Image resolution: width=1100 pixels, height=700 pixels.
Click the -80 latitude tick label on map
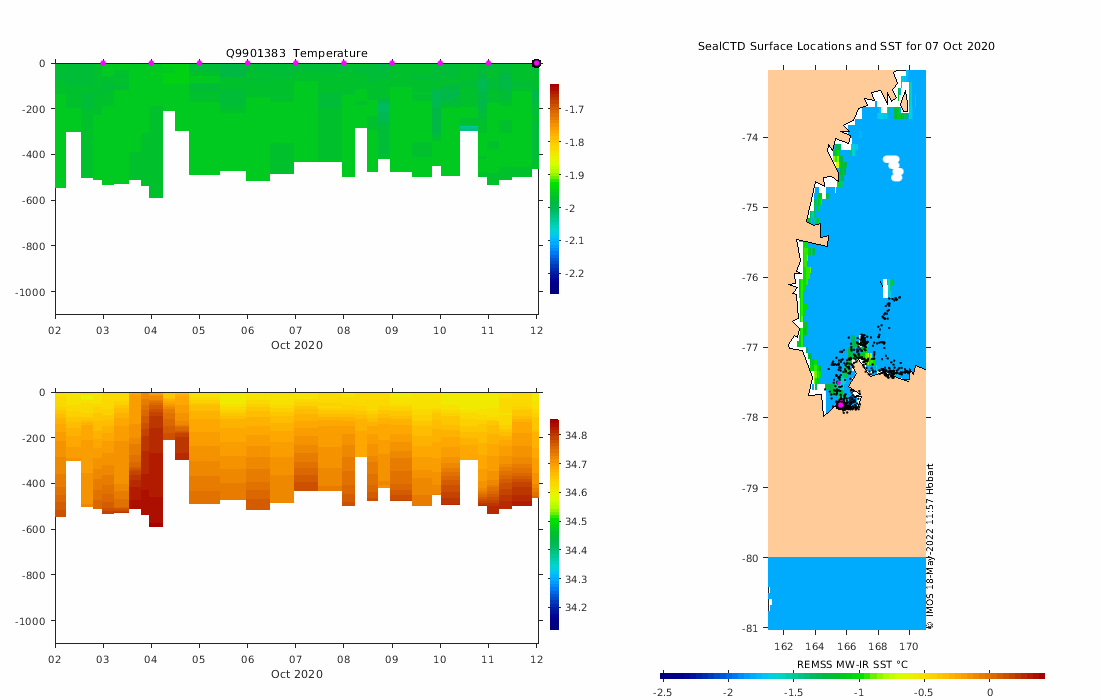click(750, 558)
